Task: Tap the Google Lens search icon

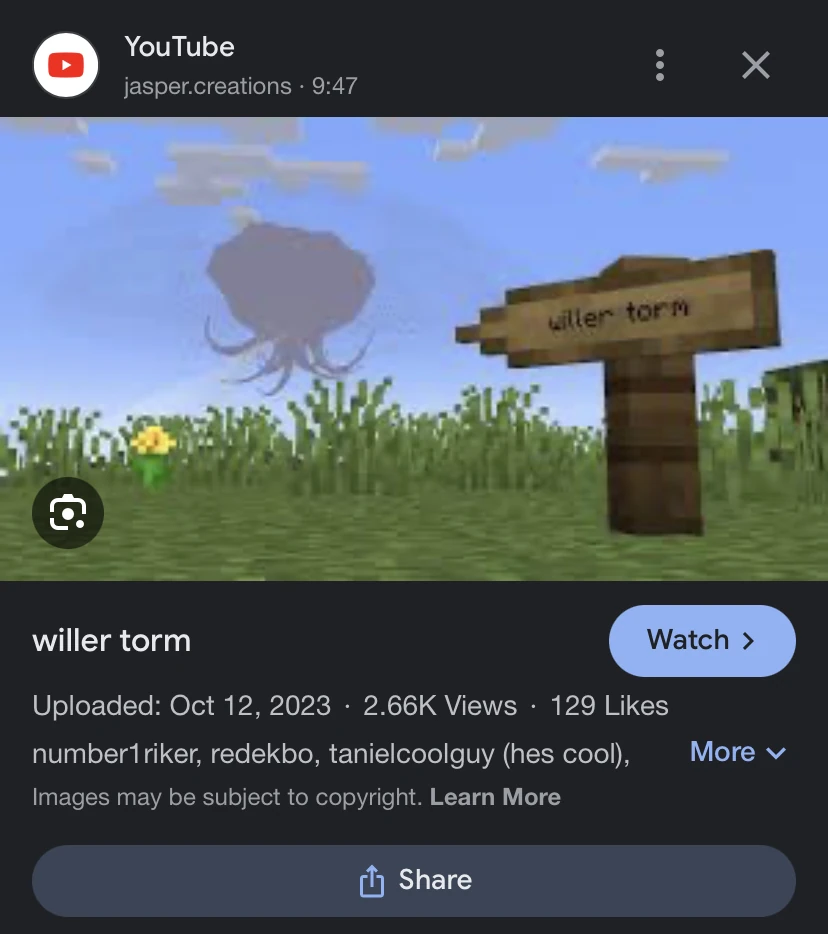Action: coord(68,513)
